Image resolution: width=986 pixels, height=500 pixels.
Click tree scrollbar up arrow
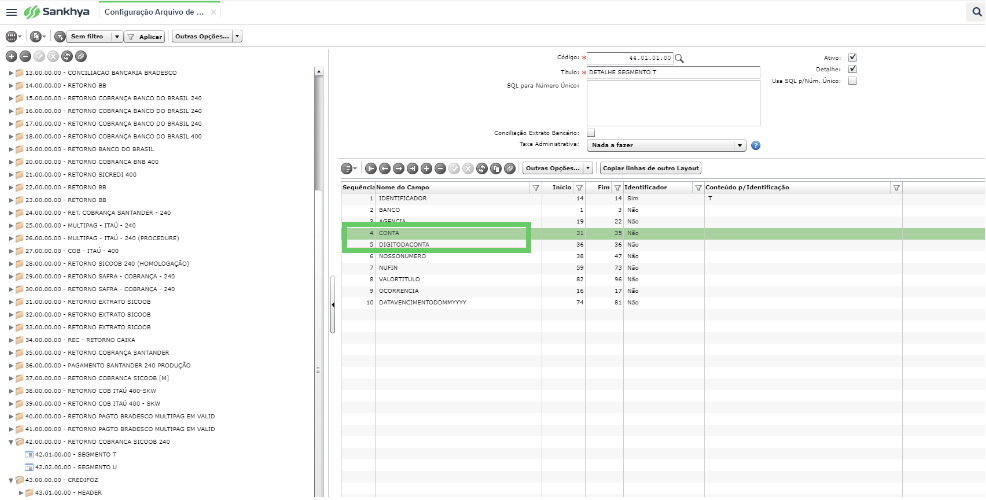point(319,72)
